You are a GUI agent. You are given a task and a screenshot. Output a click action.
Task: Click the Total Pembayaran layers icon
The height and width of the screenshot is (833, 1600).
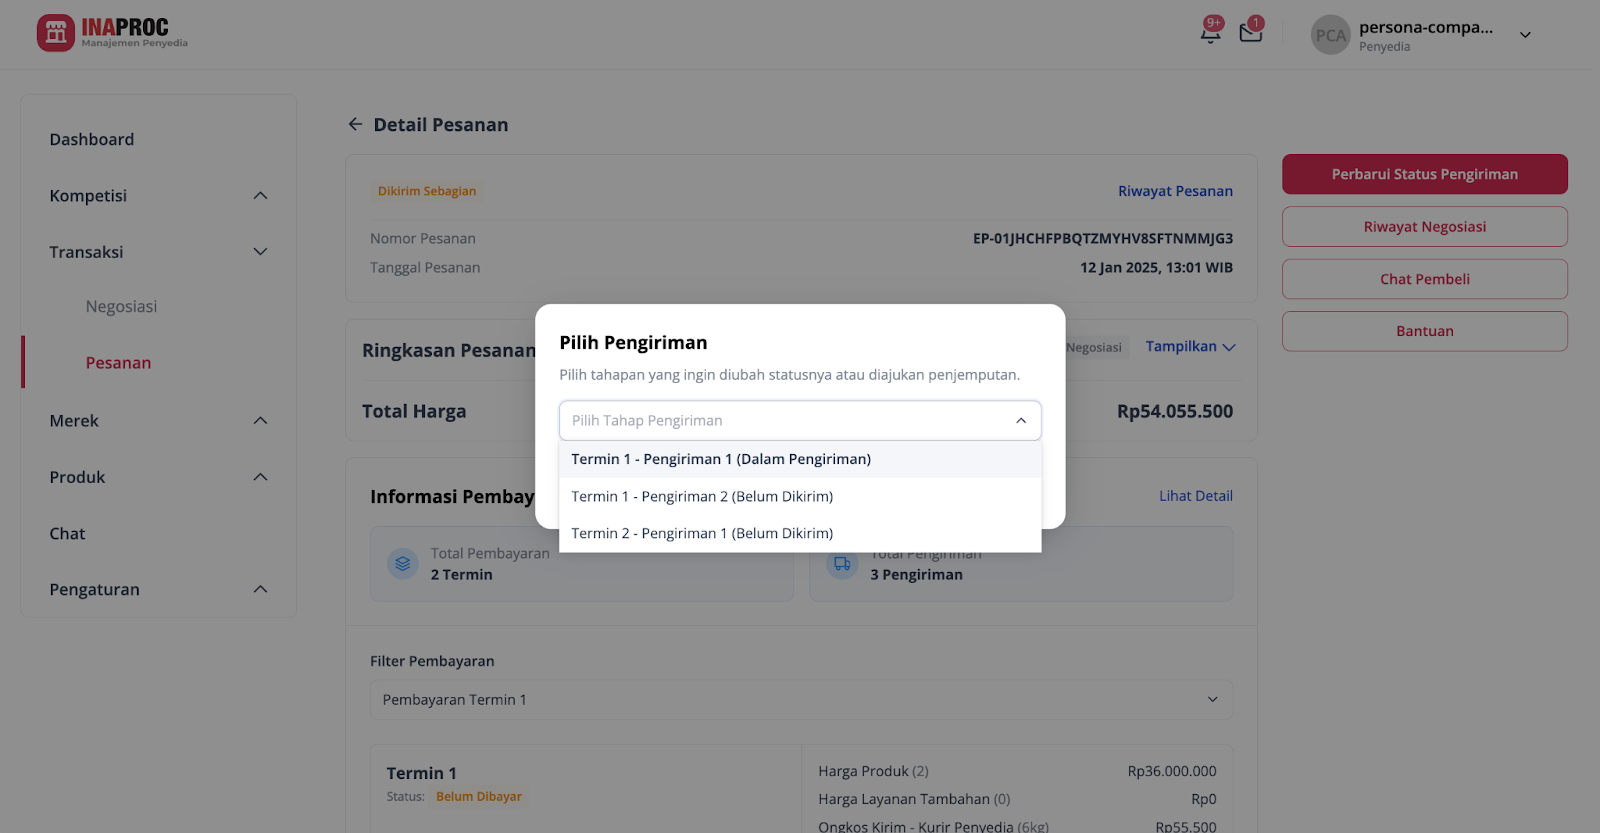(x=402, y=564)
